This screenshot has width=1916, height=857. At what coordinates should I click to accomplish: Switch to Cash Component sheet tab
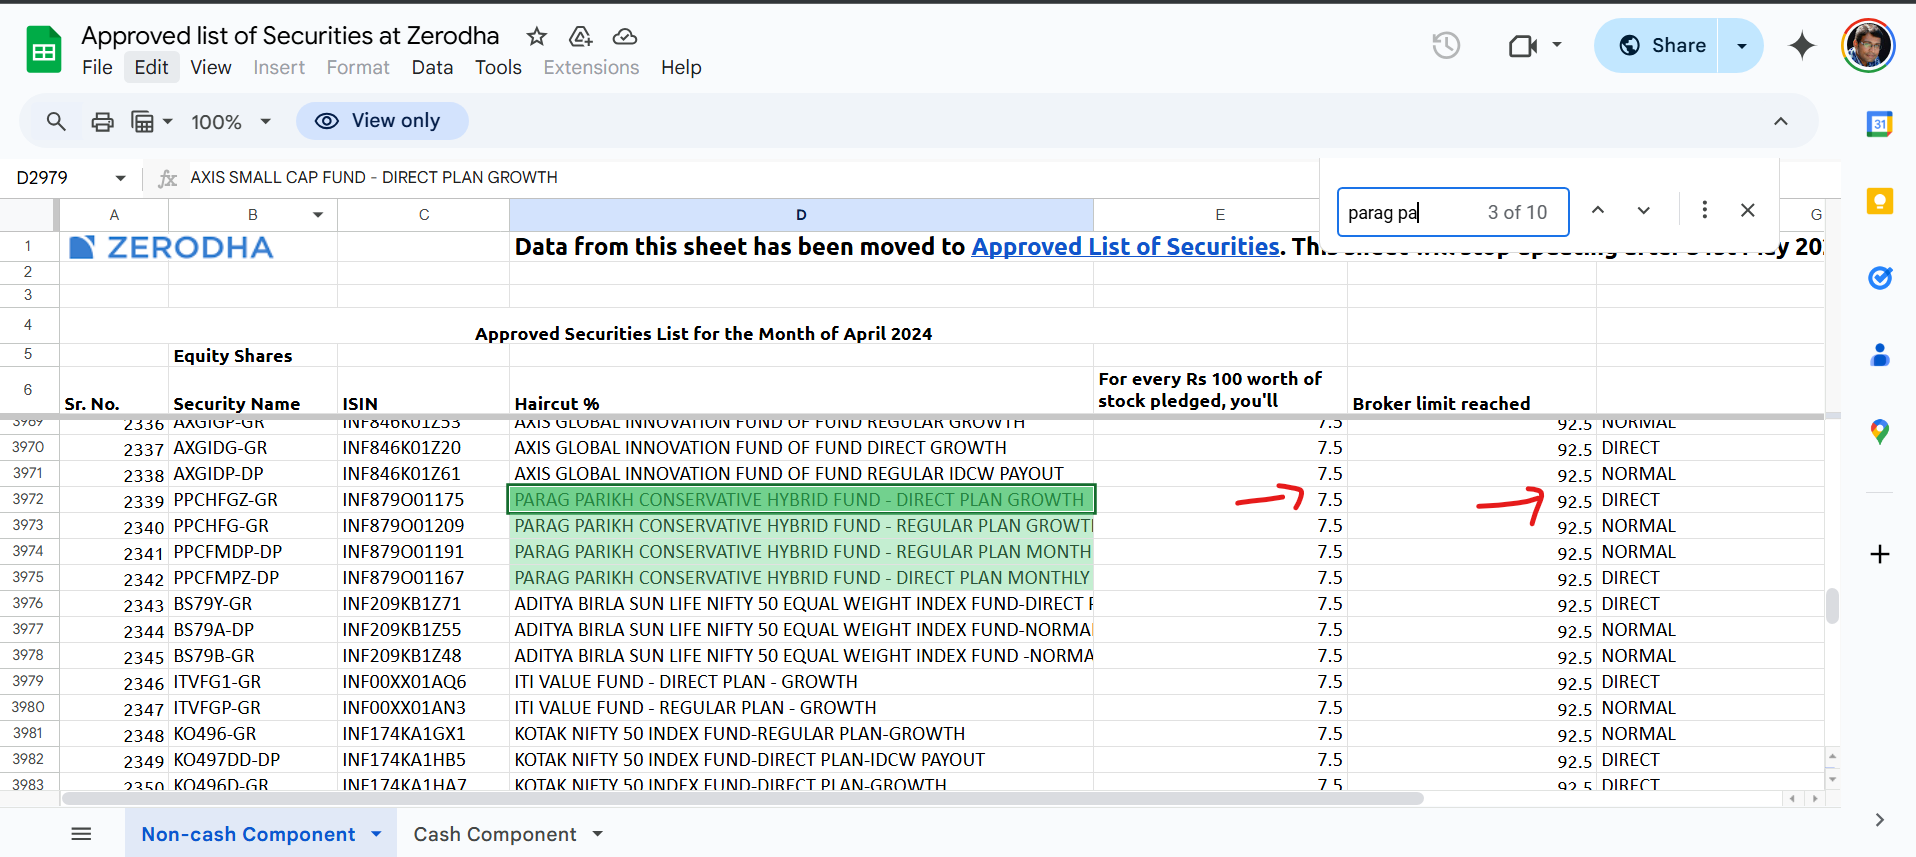[494, 834]
